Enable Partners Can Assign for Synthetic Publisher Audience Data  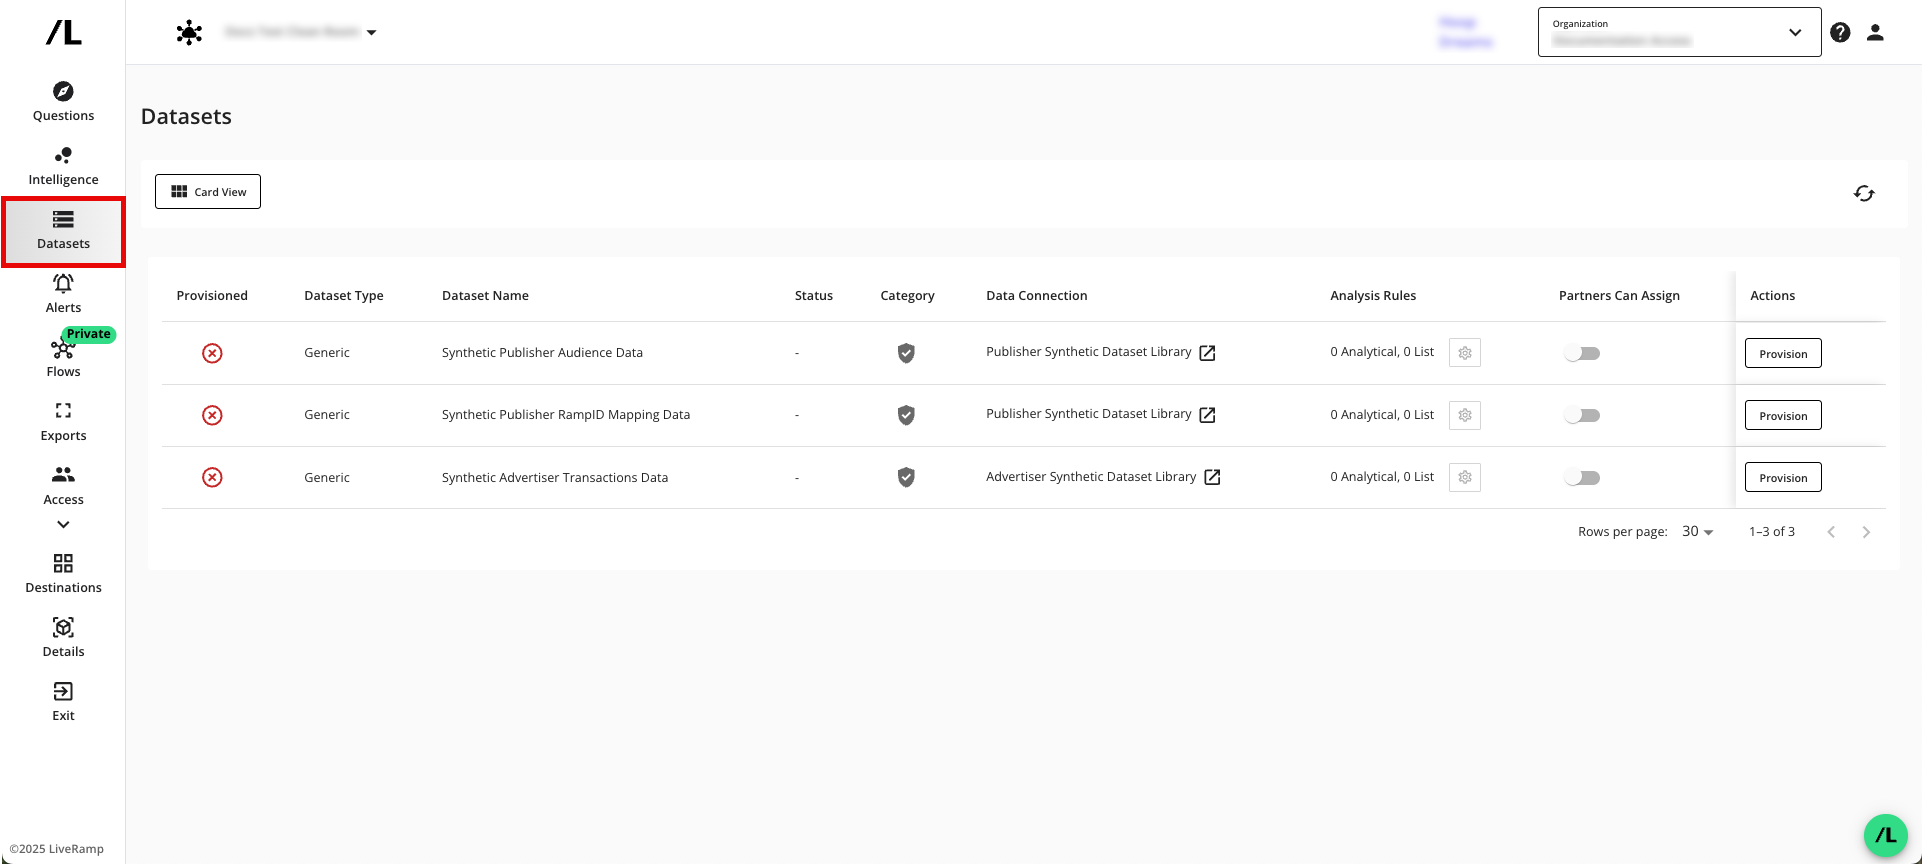(x=1582, y=353)
